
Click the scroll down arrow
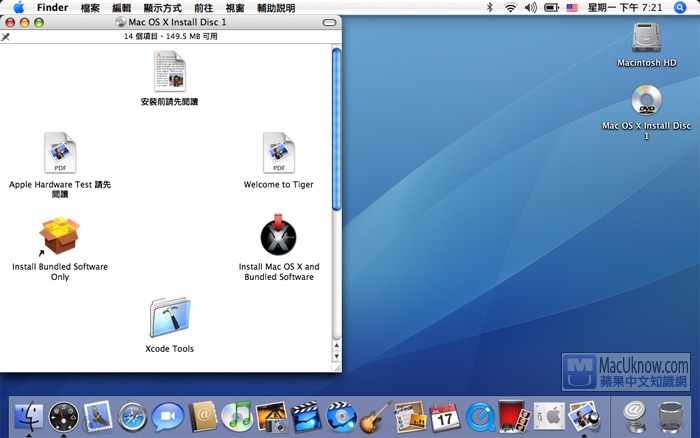pos(337,356)
